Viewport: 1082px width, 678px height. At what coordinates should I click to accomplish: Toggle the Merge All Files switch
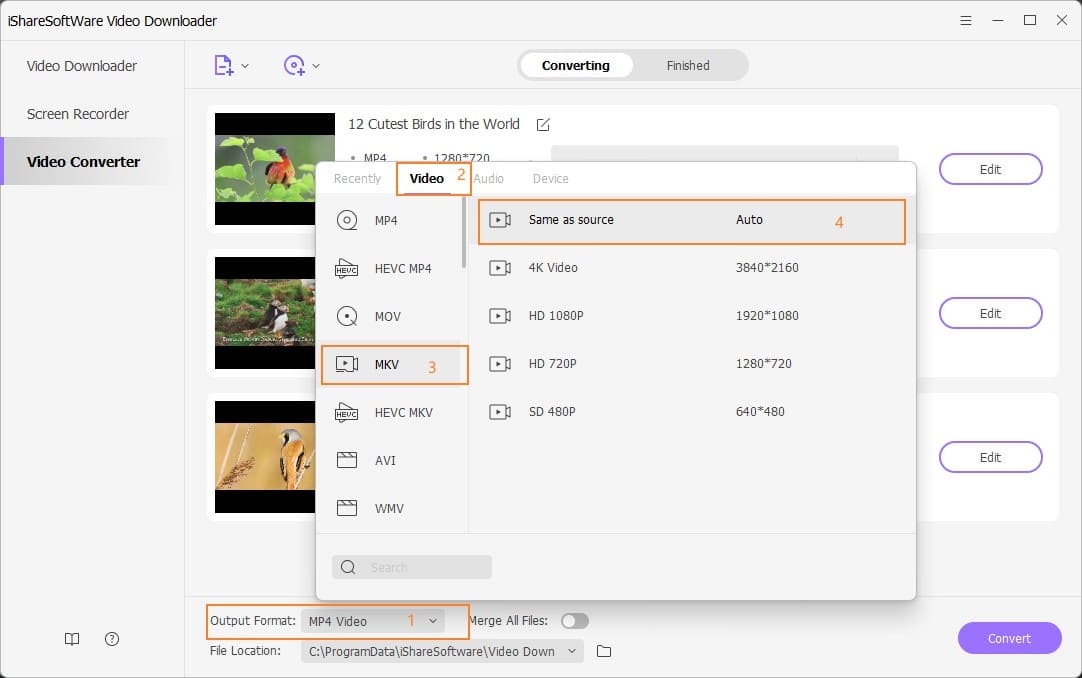(575, 620)
